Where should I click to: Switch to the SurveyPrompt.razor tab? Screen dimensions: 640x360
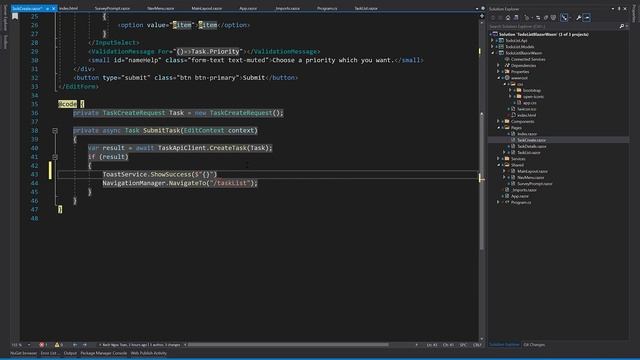[x=112, y=8]
